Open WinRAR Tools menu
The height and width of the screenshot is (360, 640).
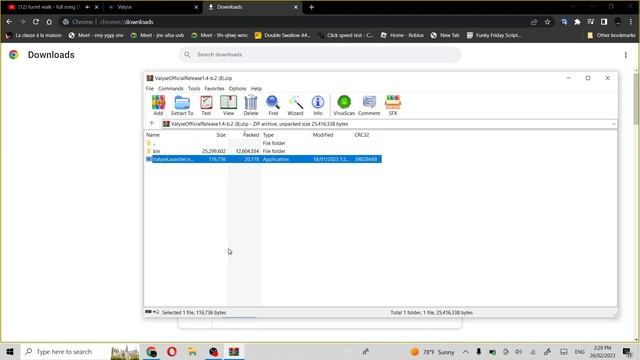(194, 89)
